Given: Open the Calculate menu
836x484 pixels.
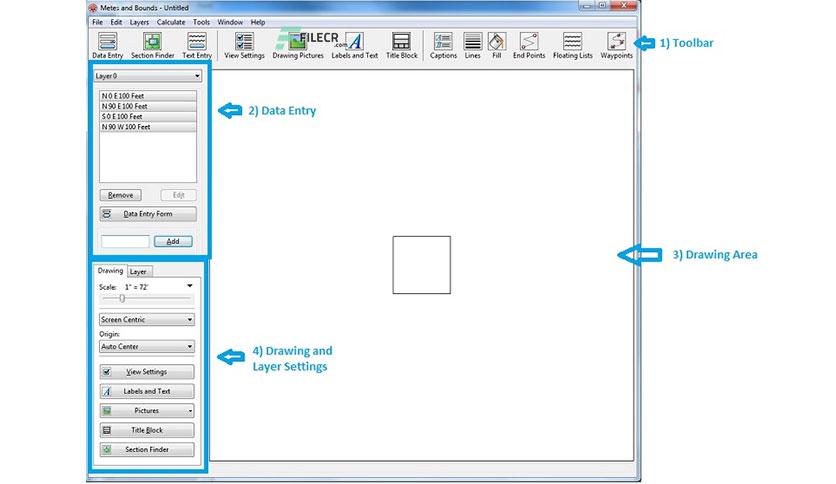Looking at the screenshot, I should click(x=171, y=22).
